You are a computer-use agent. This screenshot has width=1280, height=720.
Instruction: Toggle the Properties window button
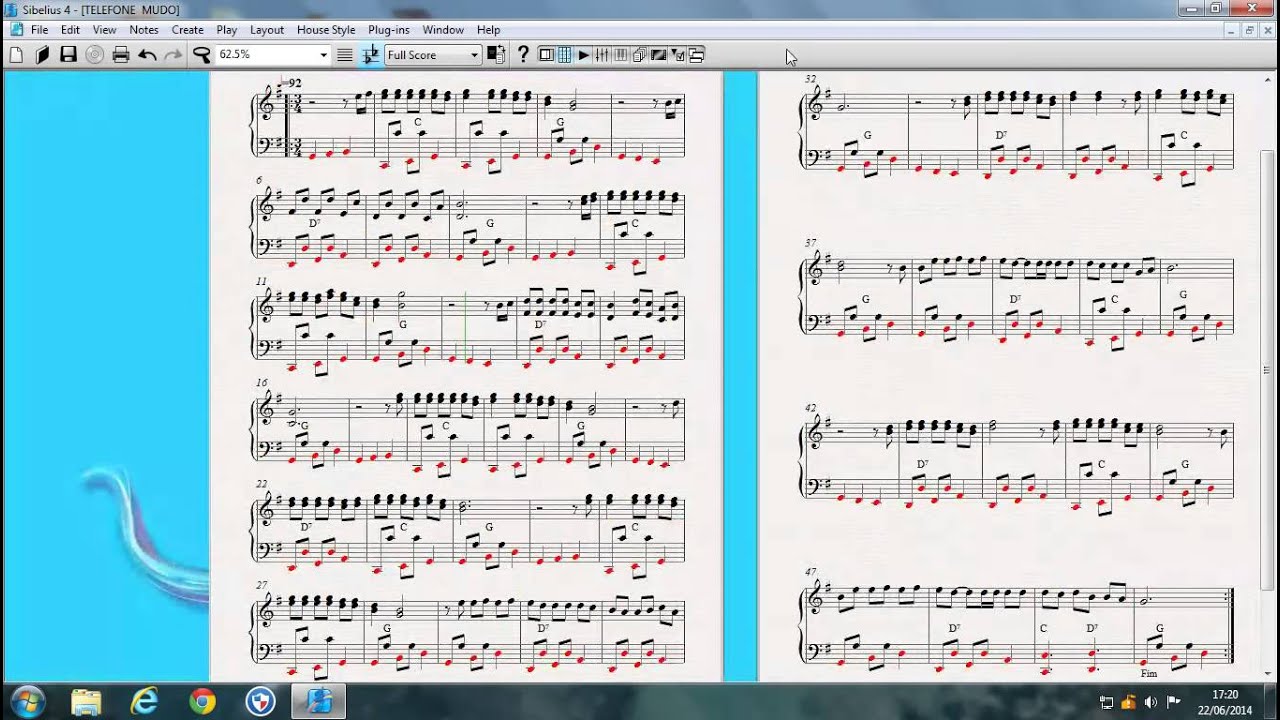[x=678, y=55]
